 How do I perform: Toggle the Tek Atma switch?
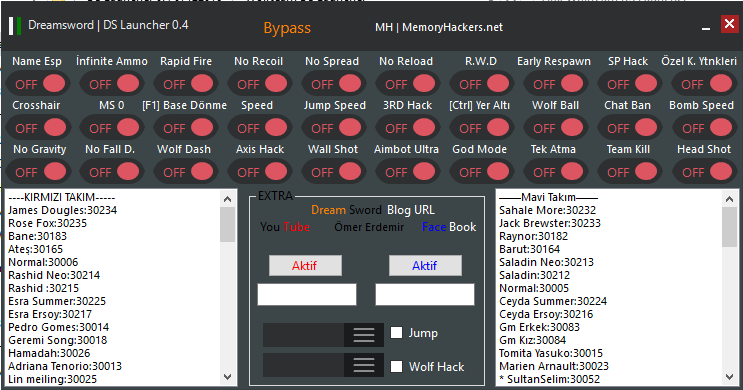pos(555,172)
